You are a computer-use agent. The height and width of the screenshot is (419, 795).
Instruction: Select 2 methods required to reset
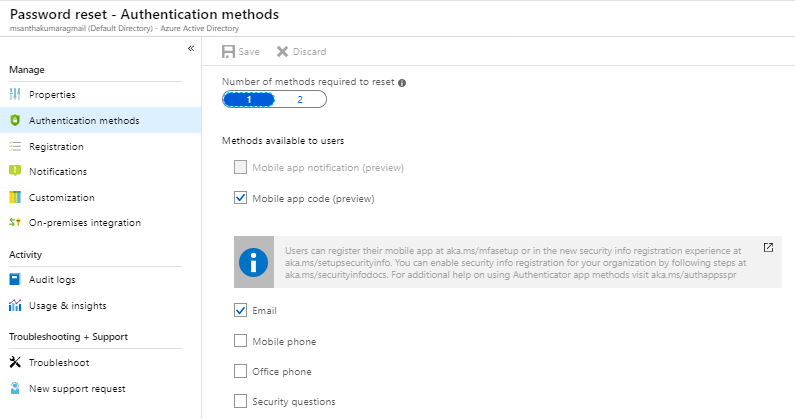point(300,99)
